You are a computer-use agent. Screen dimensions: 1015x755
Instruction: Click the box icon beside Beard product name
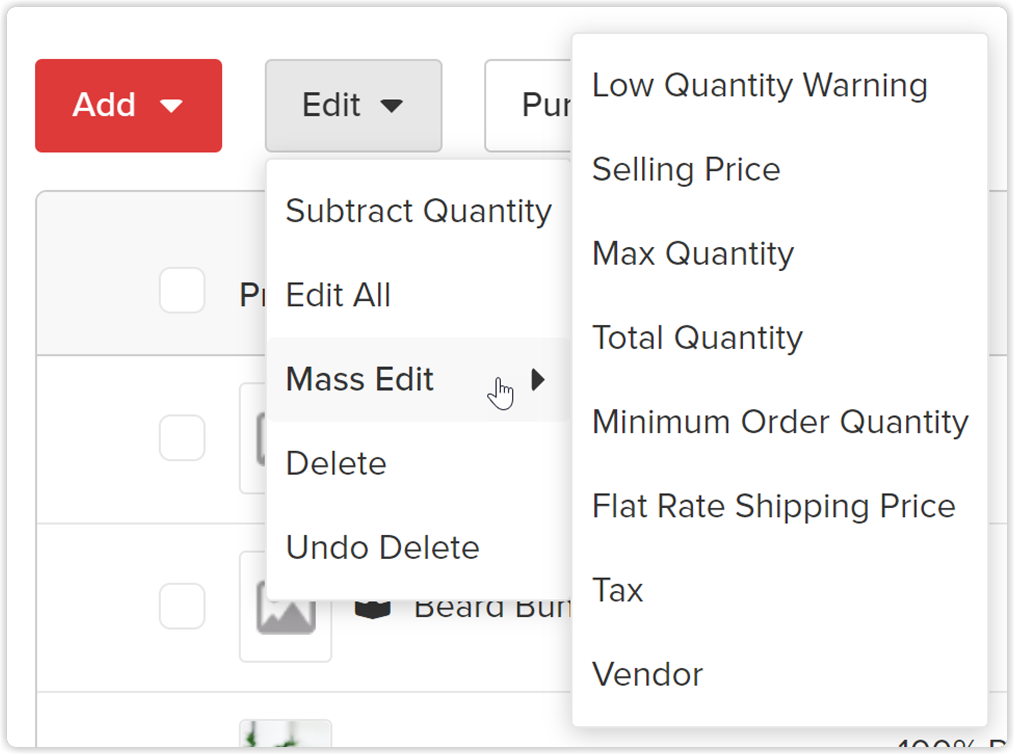point(372,609)
